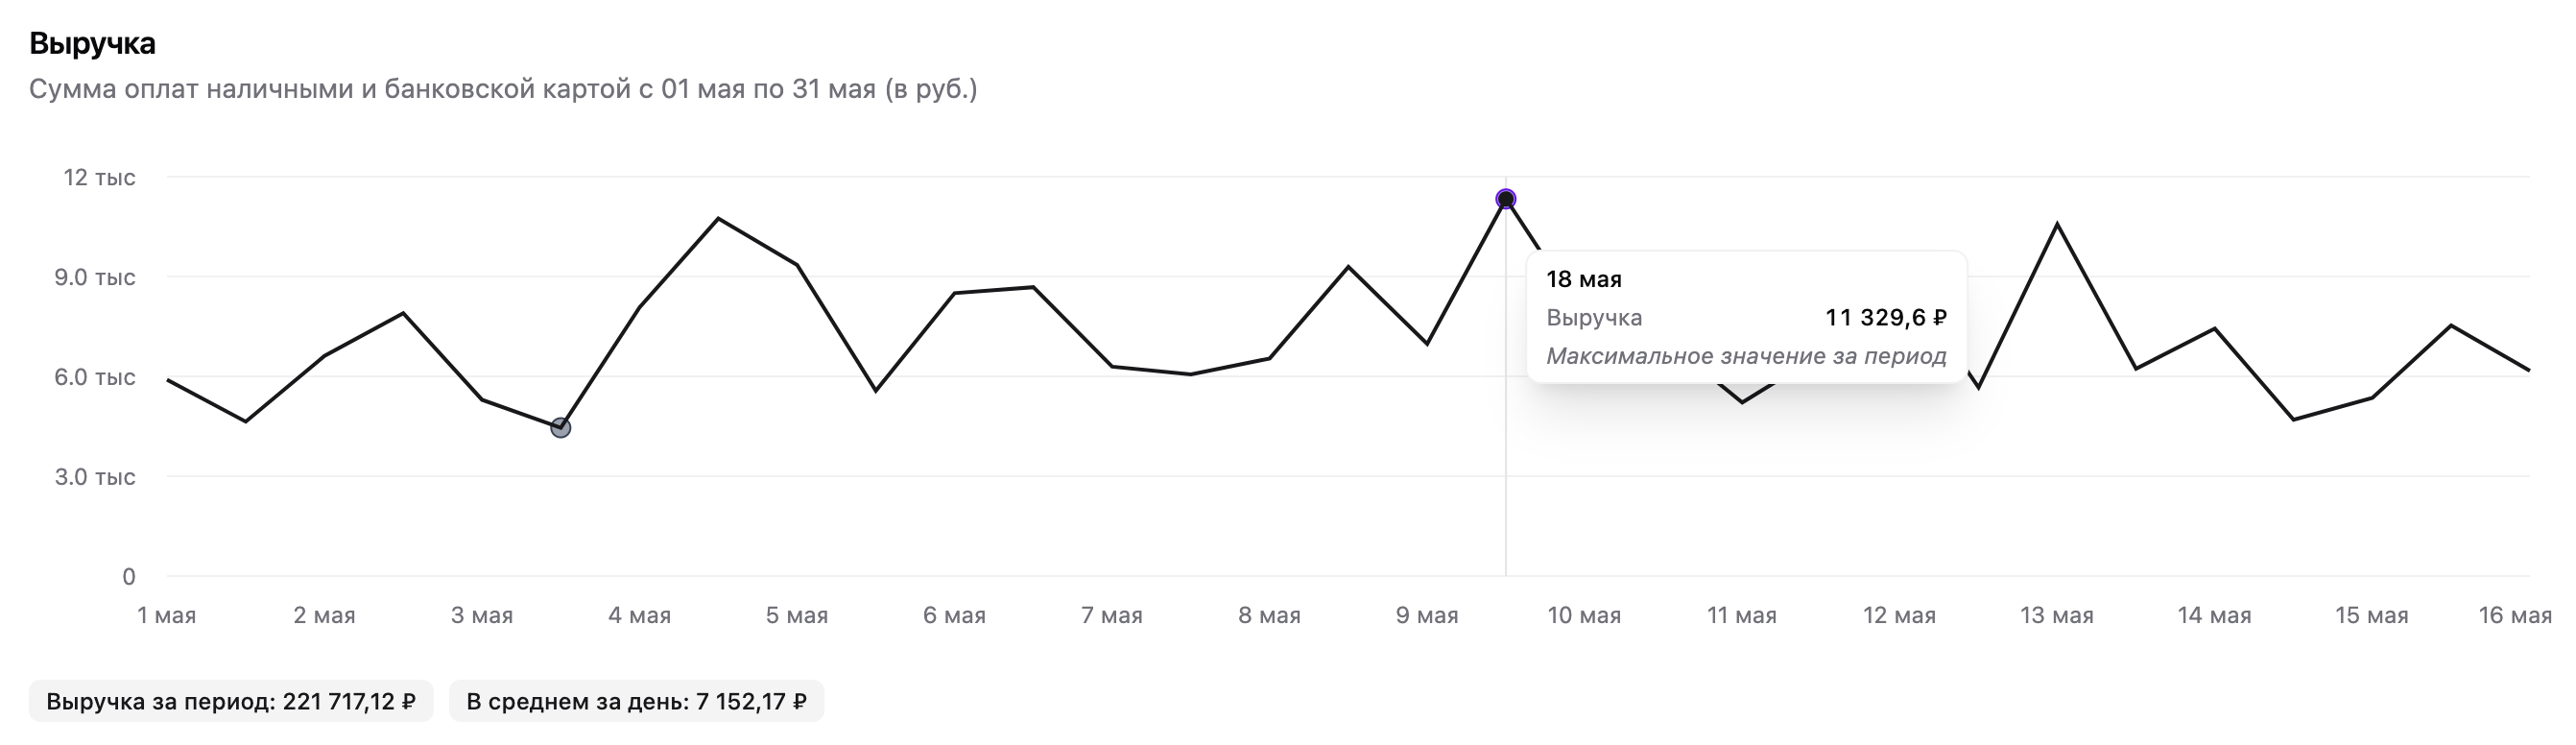Image resolution: width=2576 pixels, height=745 pixels.
Task: Click the "12 тыс" y-axis label
Action: tap(99, 178)
